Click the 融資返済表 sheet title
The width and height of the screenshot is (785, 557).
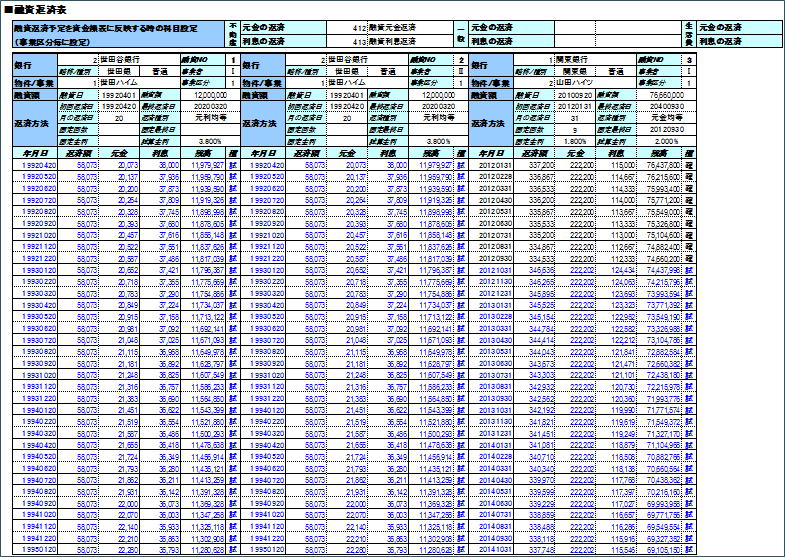tap(38, 10)
